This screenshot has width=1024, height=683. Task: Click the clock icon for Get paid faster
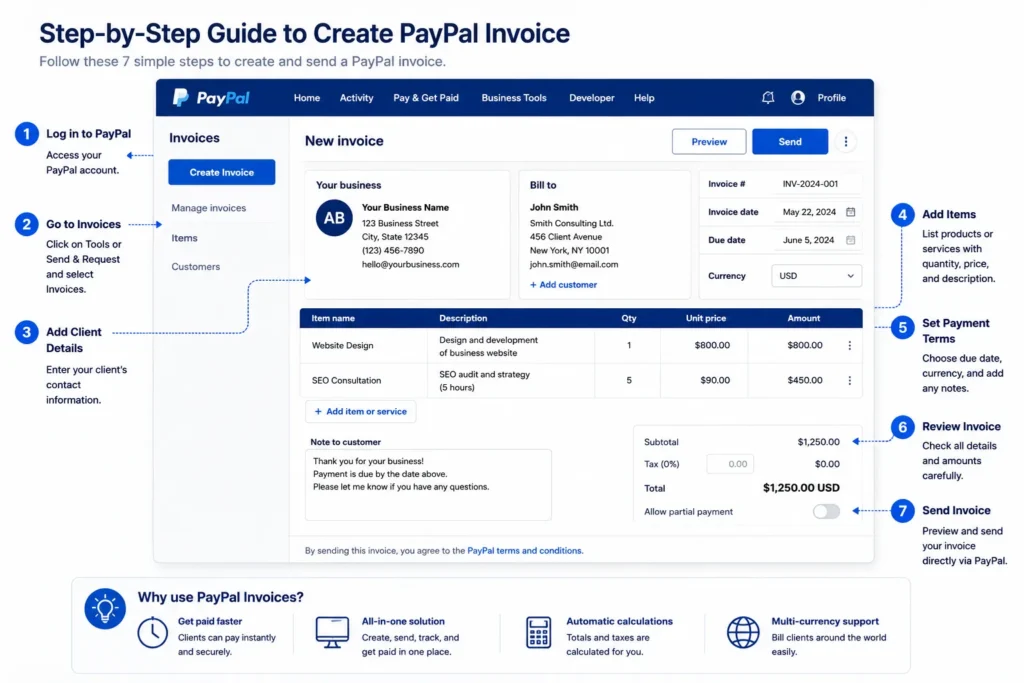(152, 633)
